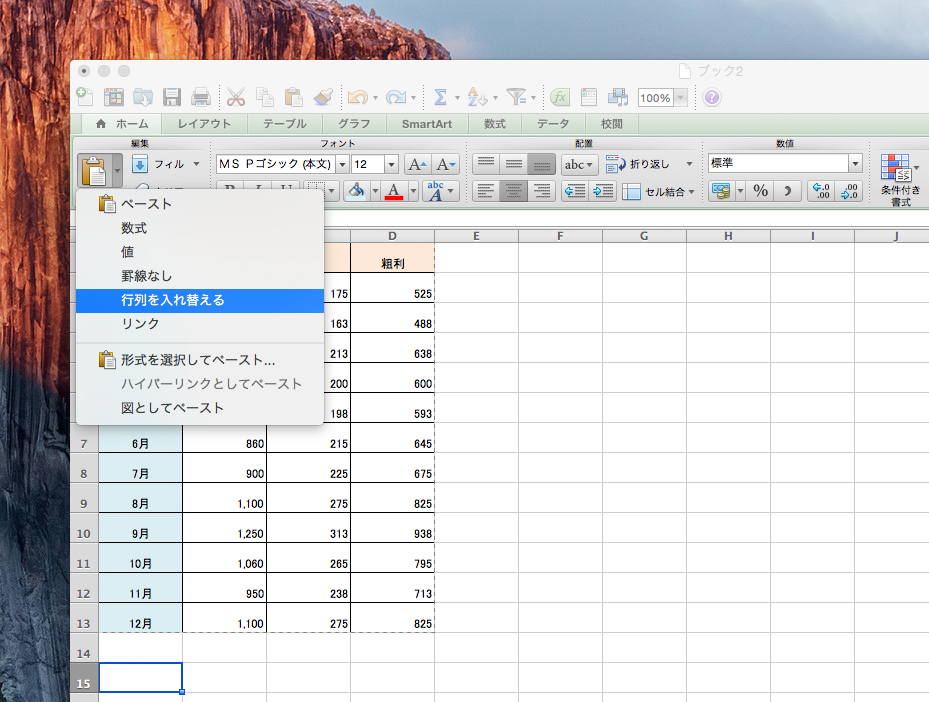The image size is (929, 702).
Task: Click the currency format icon
Action: click(x=721, y=191)
